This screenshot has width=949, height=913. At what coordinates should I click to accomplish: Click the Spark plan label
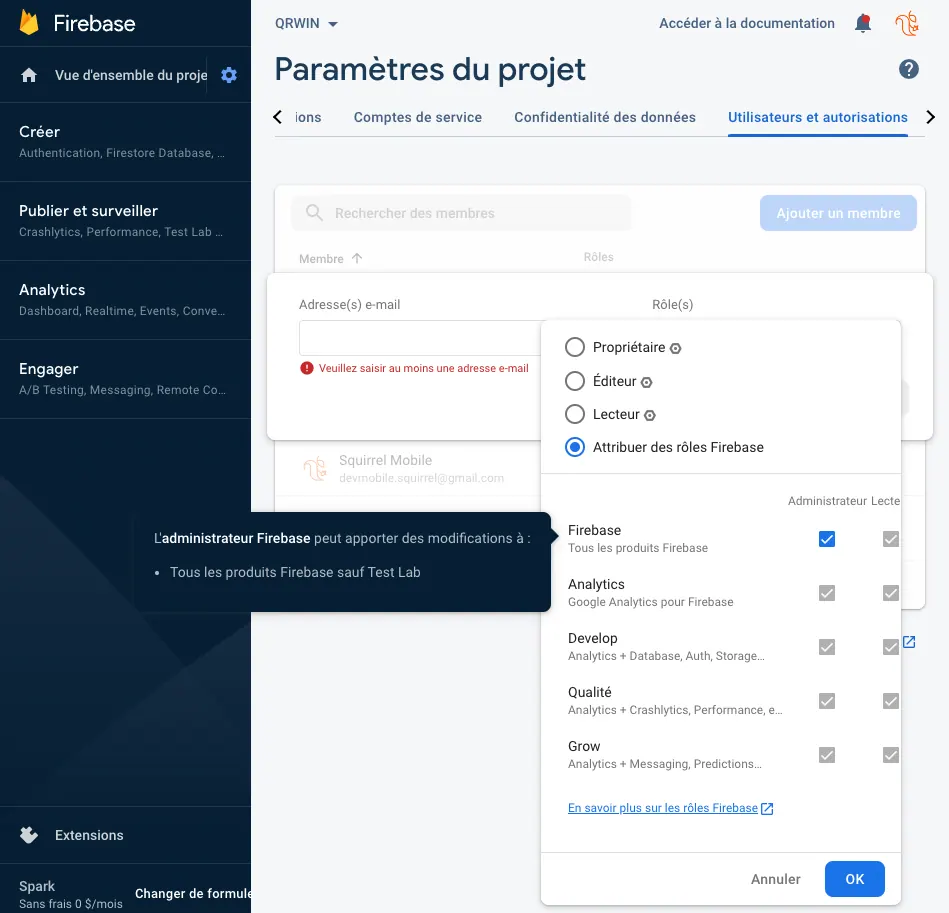pyautogui.click(x=37, y=886)
